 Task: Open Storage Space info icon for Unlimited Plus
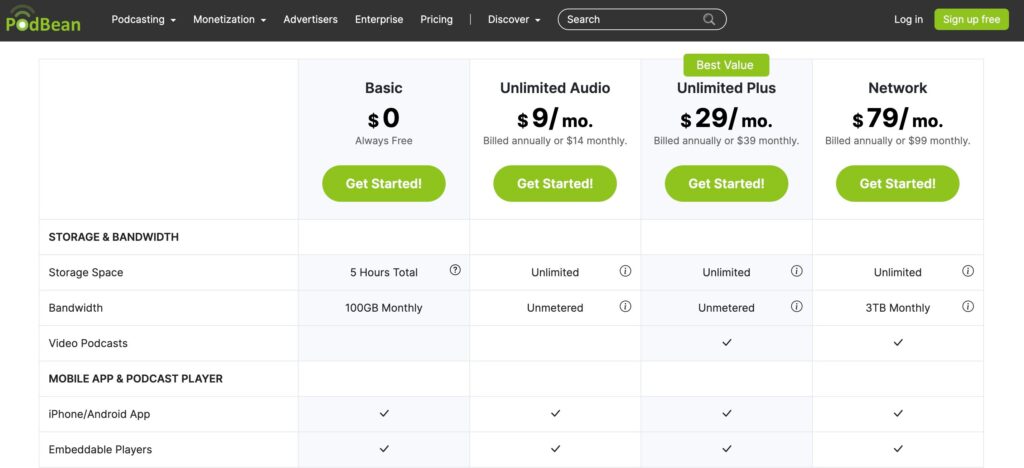(796, 271)
